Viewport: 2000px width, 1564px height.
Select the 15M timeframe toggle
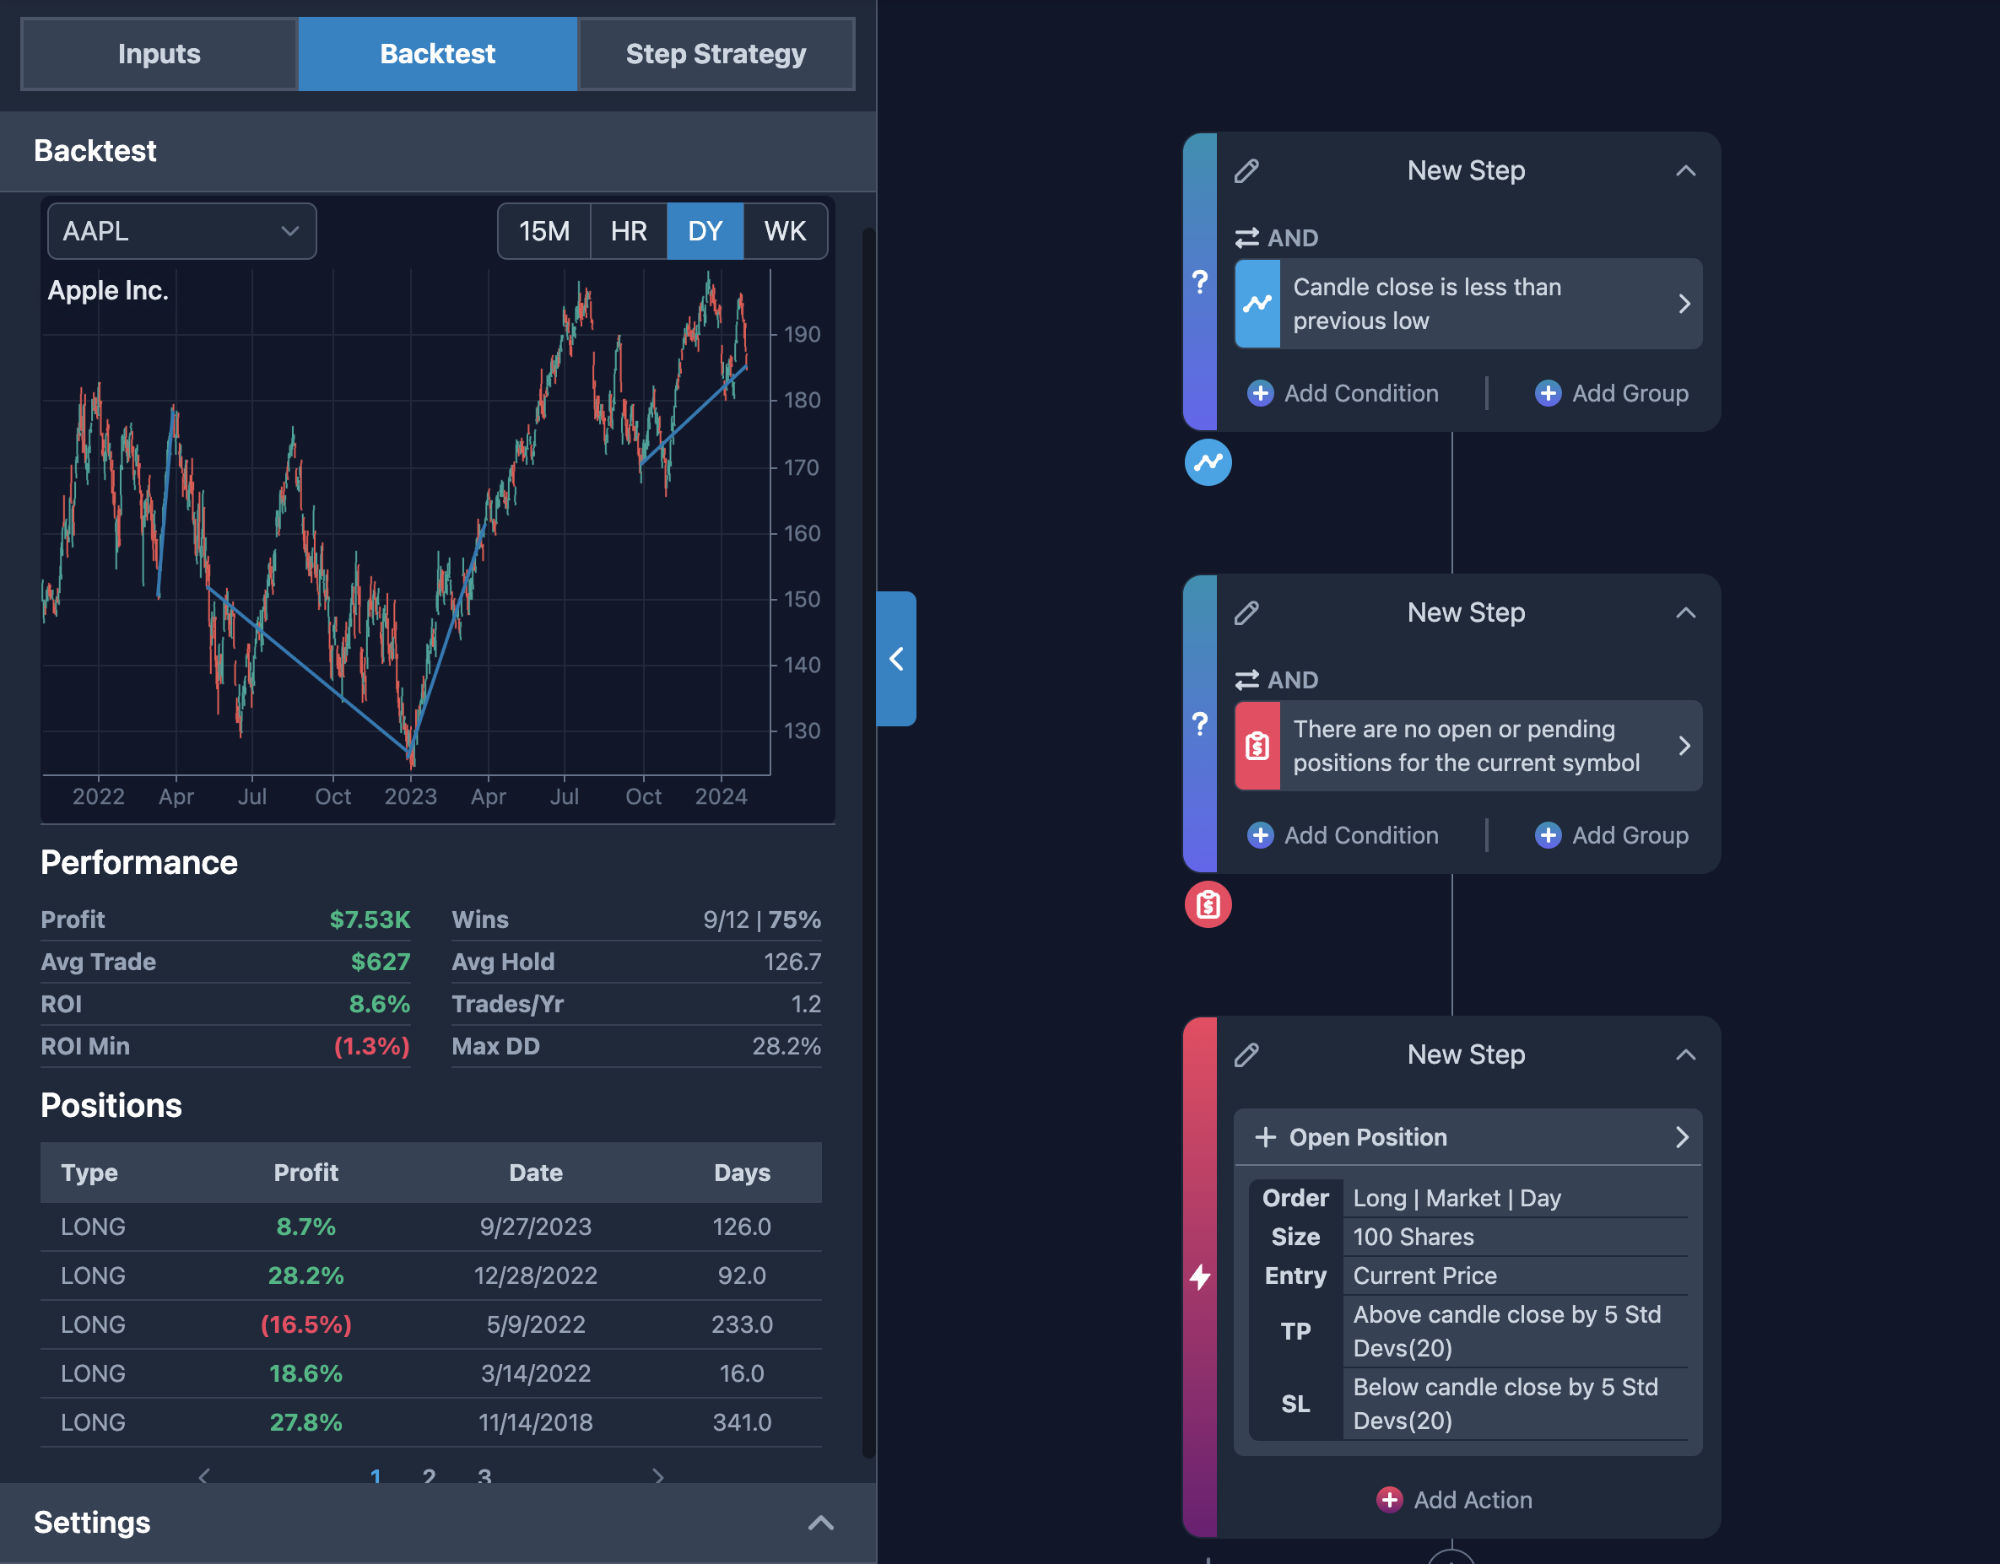[544, 229]
